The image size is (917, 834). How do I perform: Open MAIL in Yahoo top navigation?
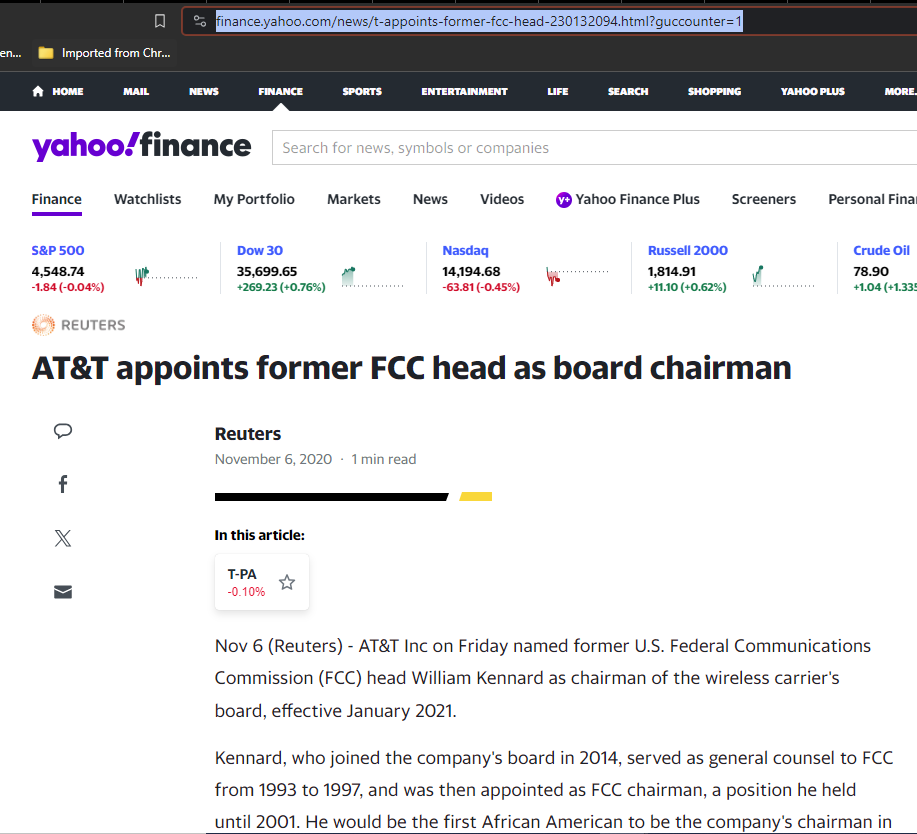click(x=136, y=91)
